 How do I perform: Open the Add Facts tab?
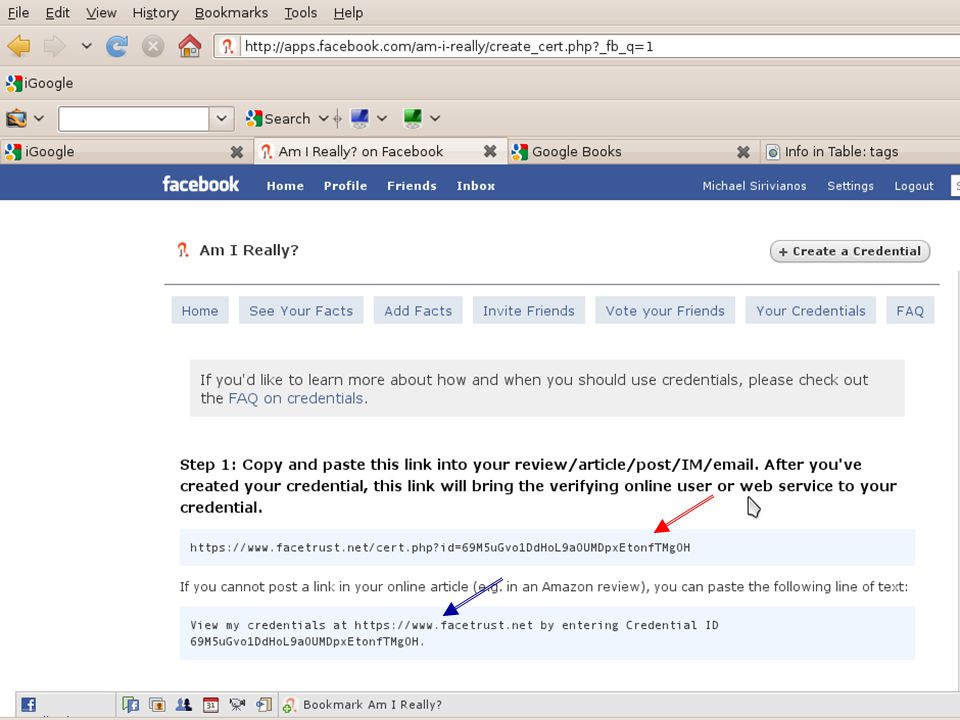pos(418,311)
